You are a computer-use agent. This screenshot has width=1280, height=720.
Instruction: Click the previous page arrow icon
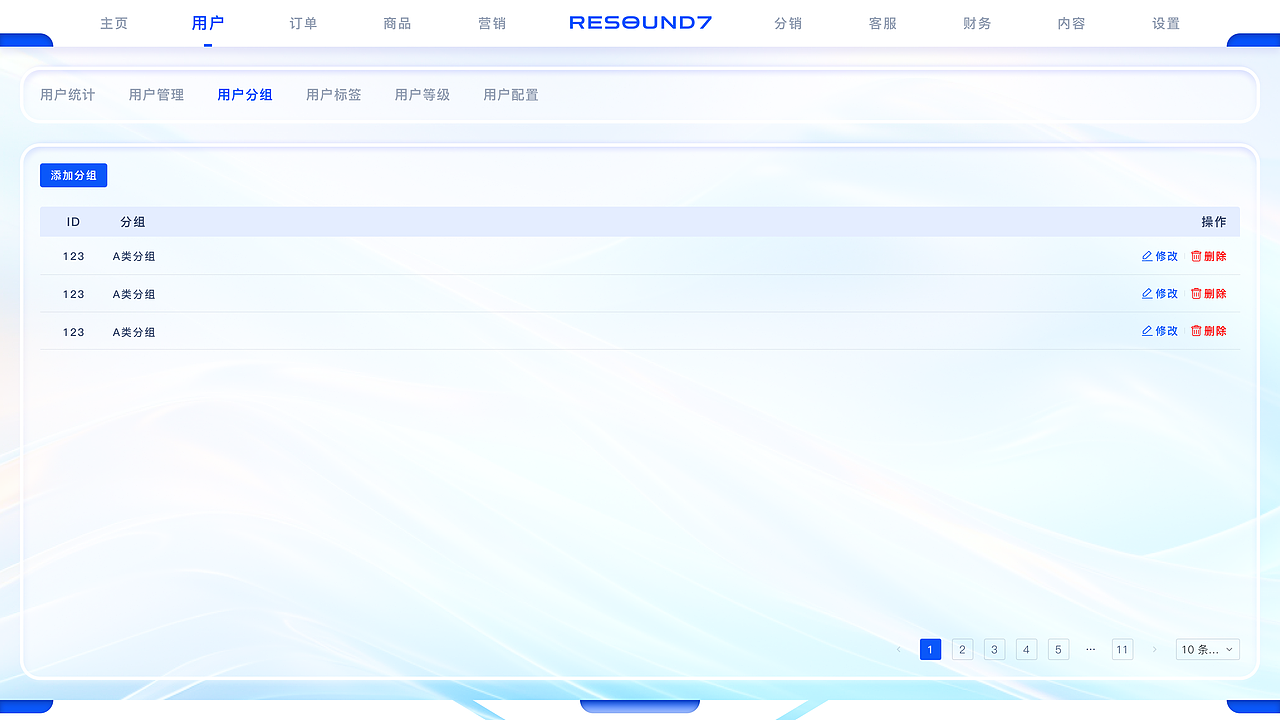coord(898,649)
